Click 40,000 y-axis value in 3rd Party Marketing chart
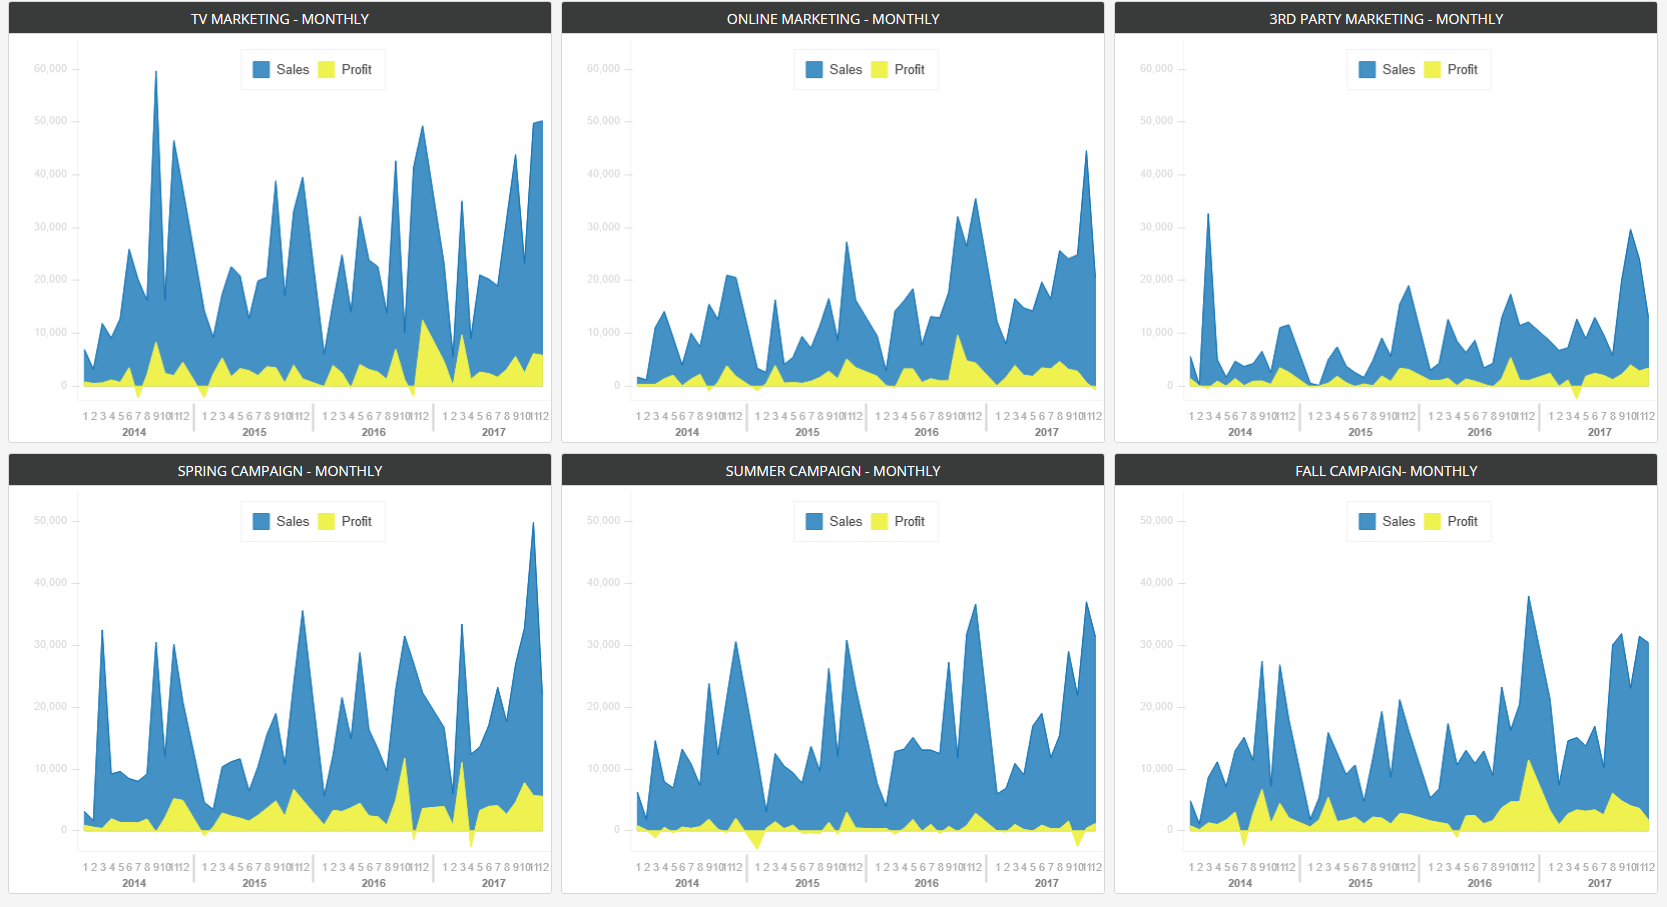This screenshot has height=907, width=1667. tap(1156, 174)
